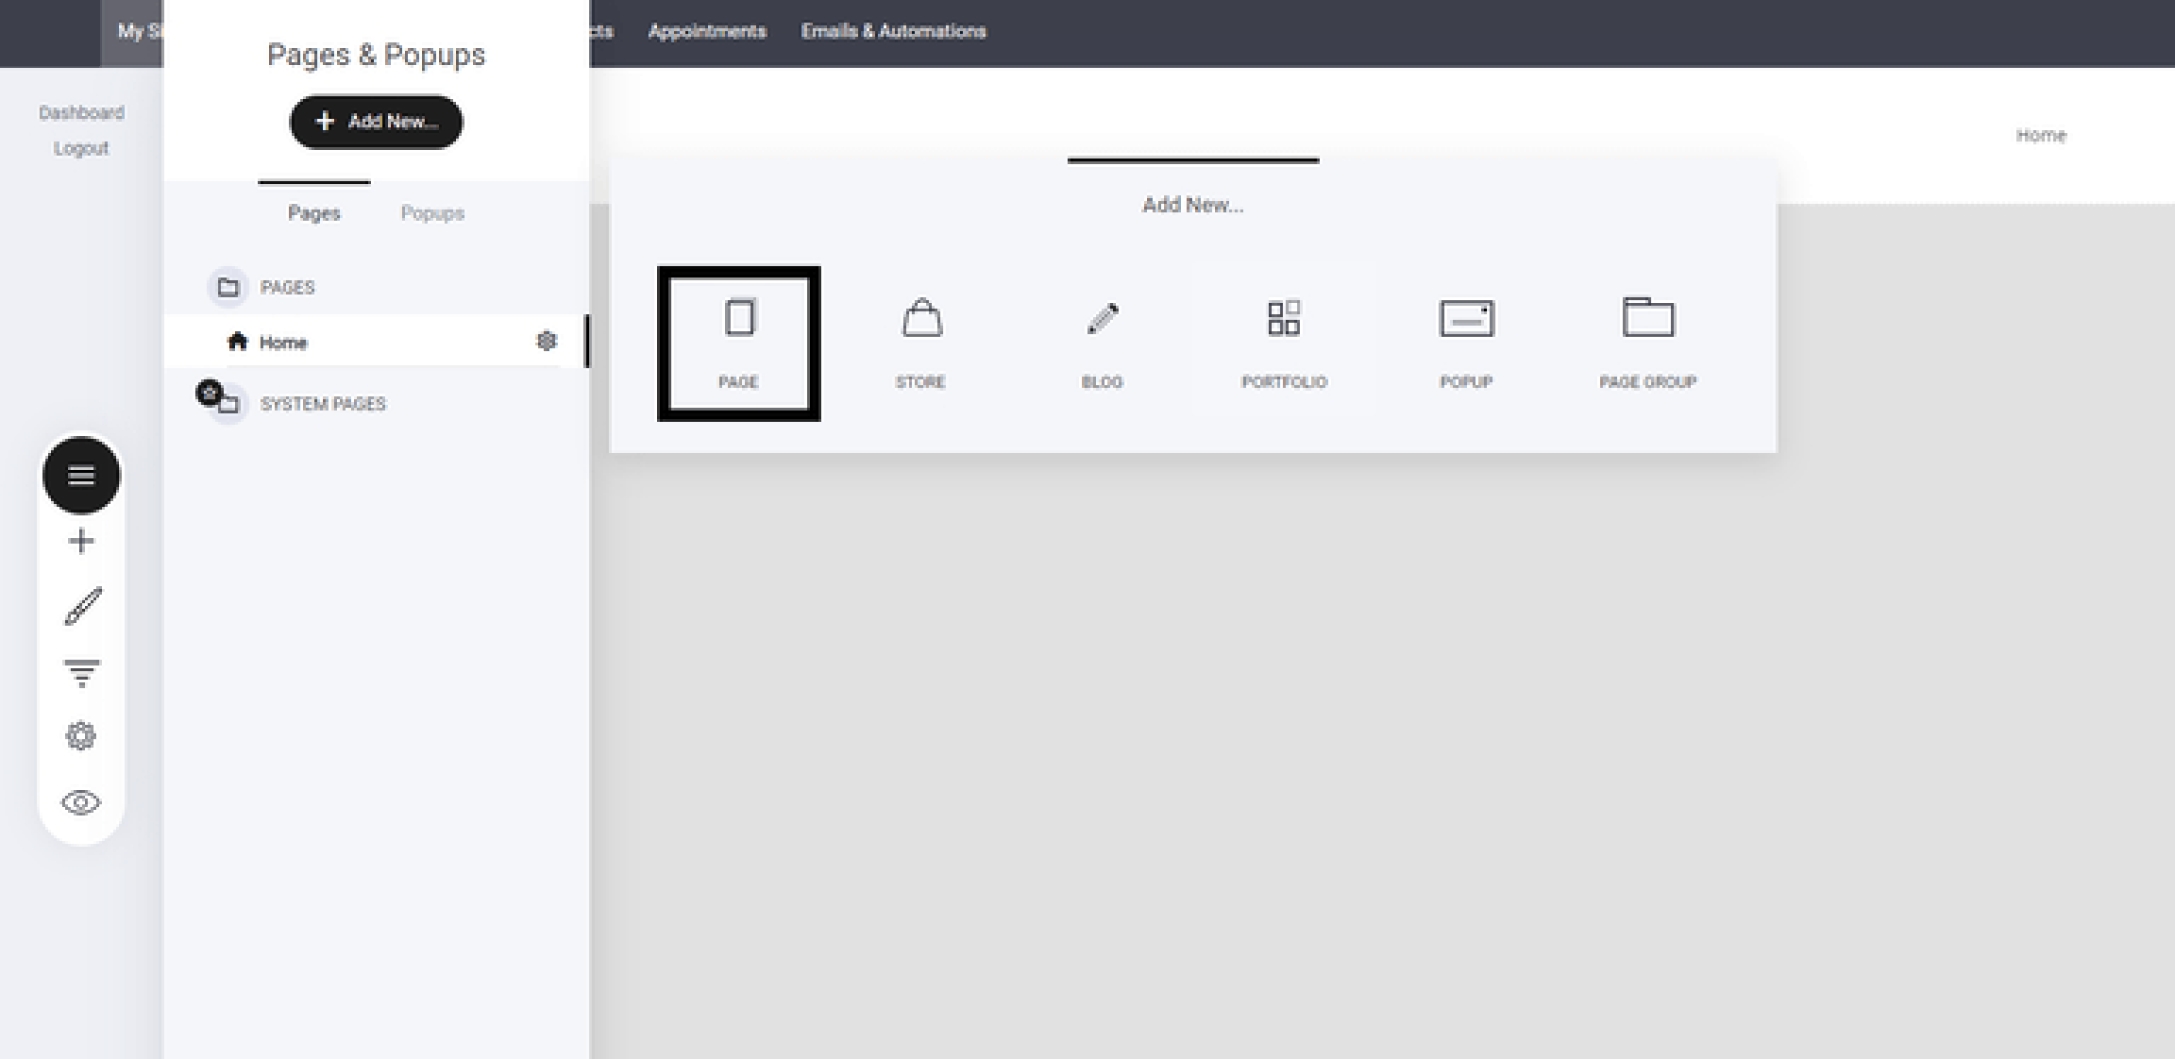The width and height of the screenshot is (2175, 1059).
Task: Click the plus add element icon
Action: (81, 541)
